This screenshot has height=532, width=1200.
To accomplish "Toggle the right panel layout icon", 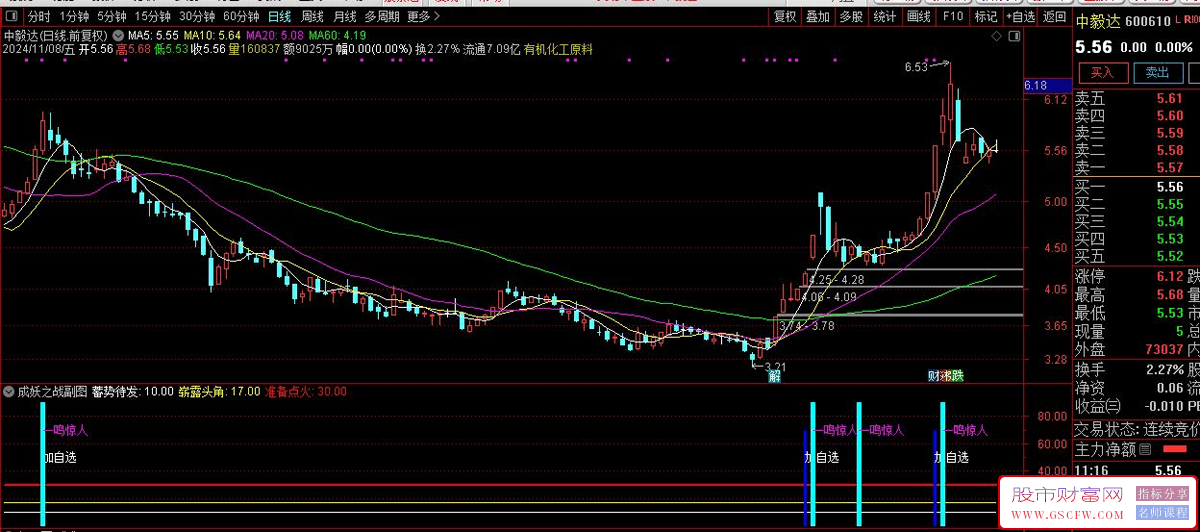I will tap(1014, 36).
